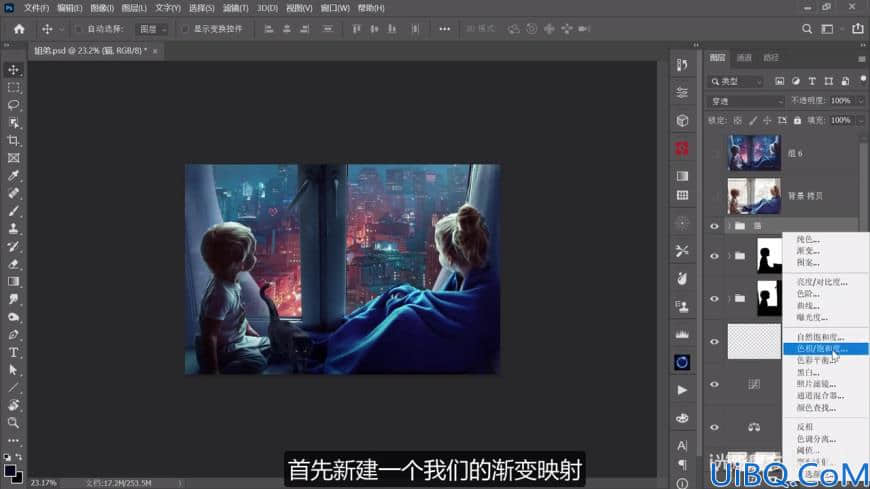Open the fill 填充 dropdown arrow

click(861, 120)
